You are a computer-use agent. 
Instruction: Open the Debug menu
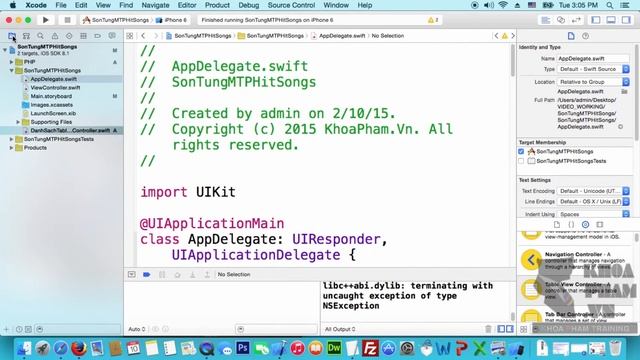pos(249,5)
